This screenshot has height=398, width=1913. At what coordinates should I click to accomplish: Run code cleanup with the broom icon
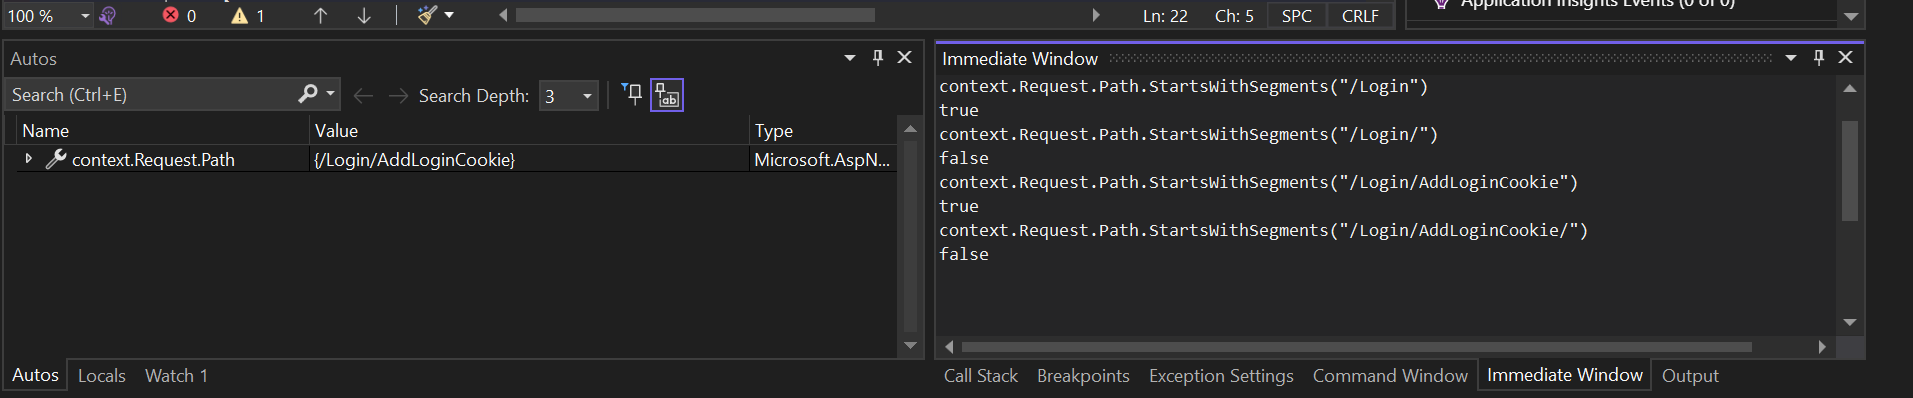[x=427, y=15]
